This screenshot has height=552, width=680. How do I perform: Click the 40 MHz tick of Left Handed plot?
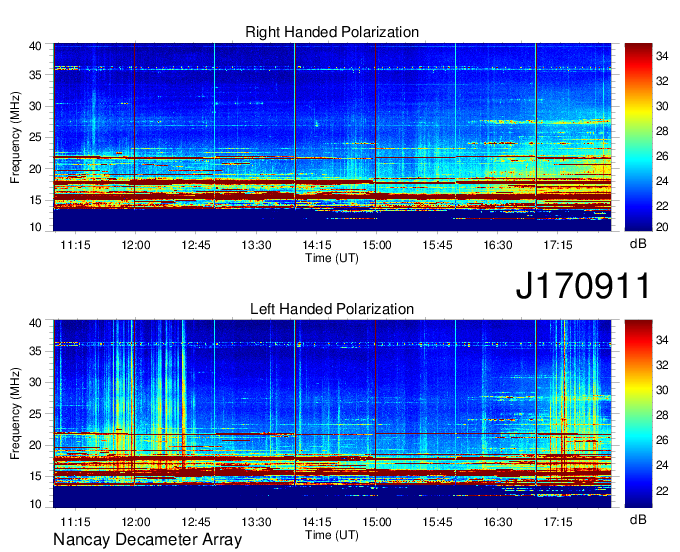[36, 323]
